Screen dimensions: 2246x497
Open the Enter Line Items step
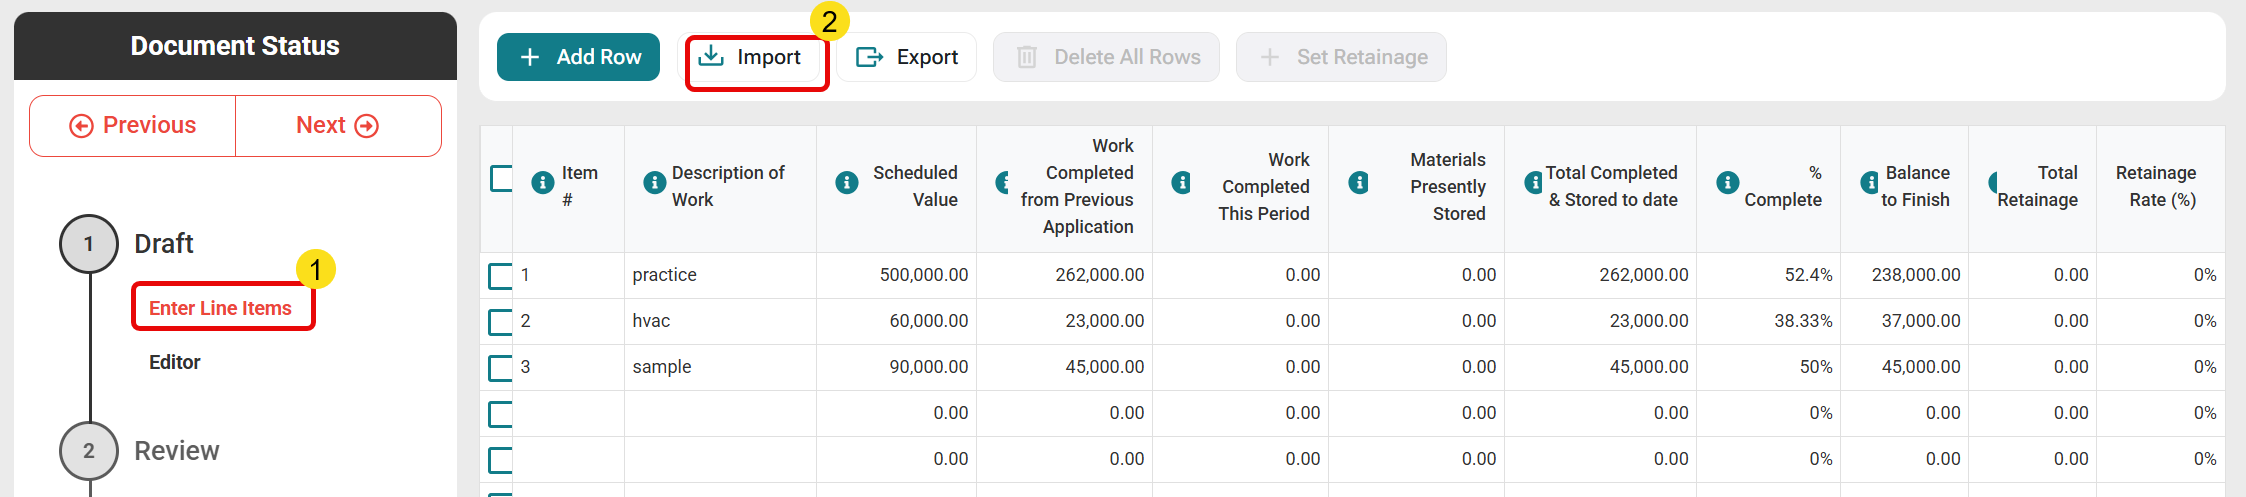(x=221, y=308)
